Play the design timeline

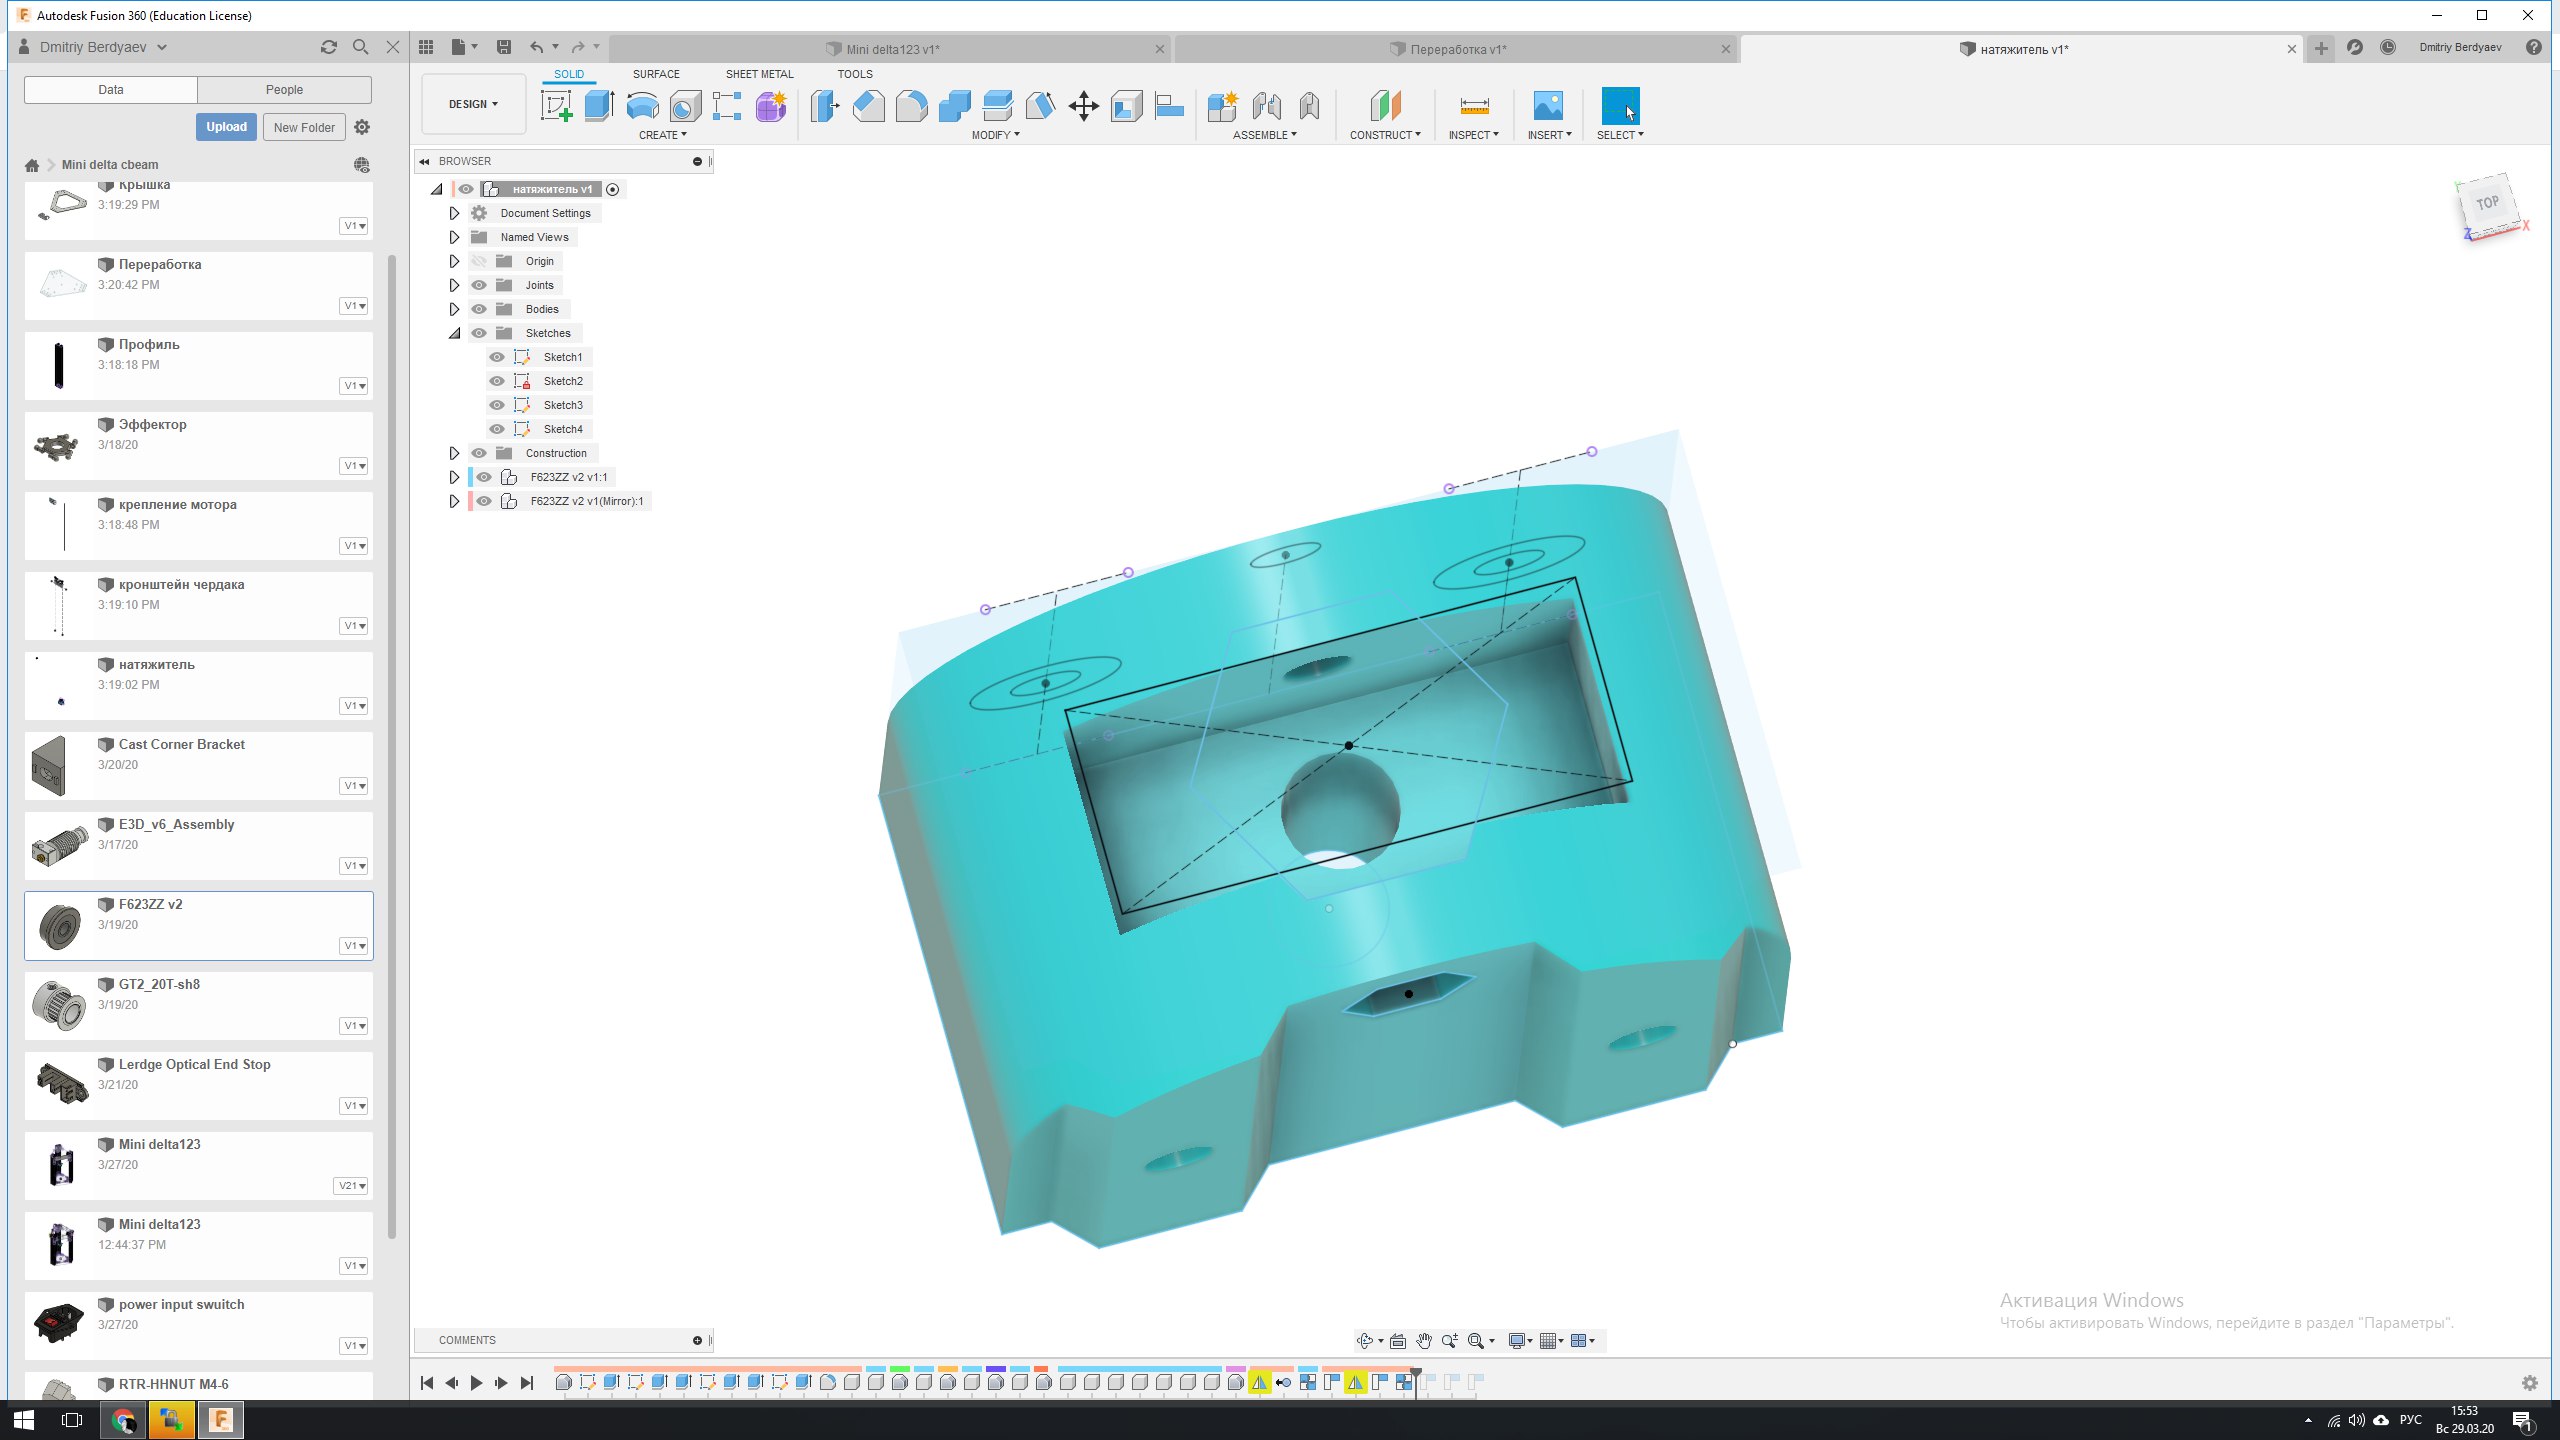click(476, 1383)
